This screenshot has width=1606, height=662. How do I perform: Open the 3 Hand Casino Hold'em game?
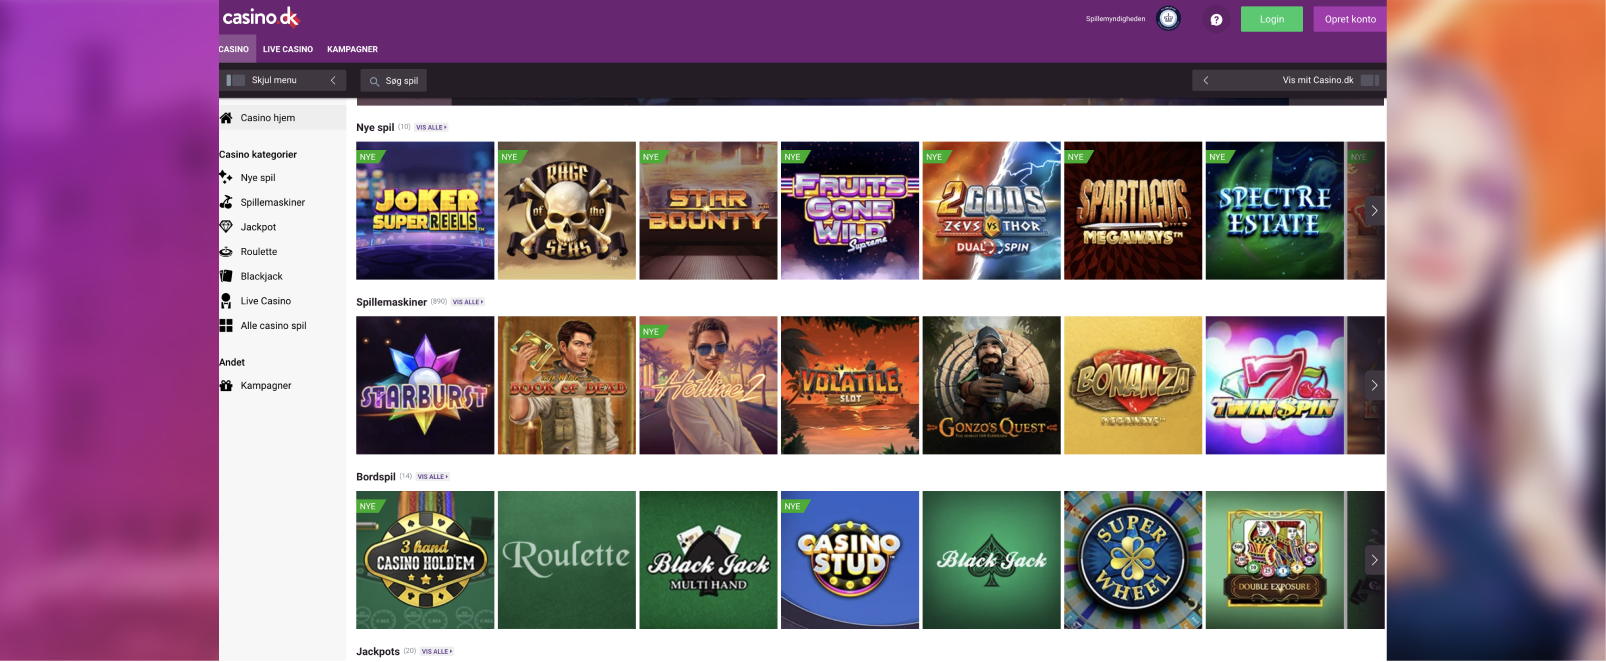point(425,560)
